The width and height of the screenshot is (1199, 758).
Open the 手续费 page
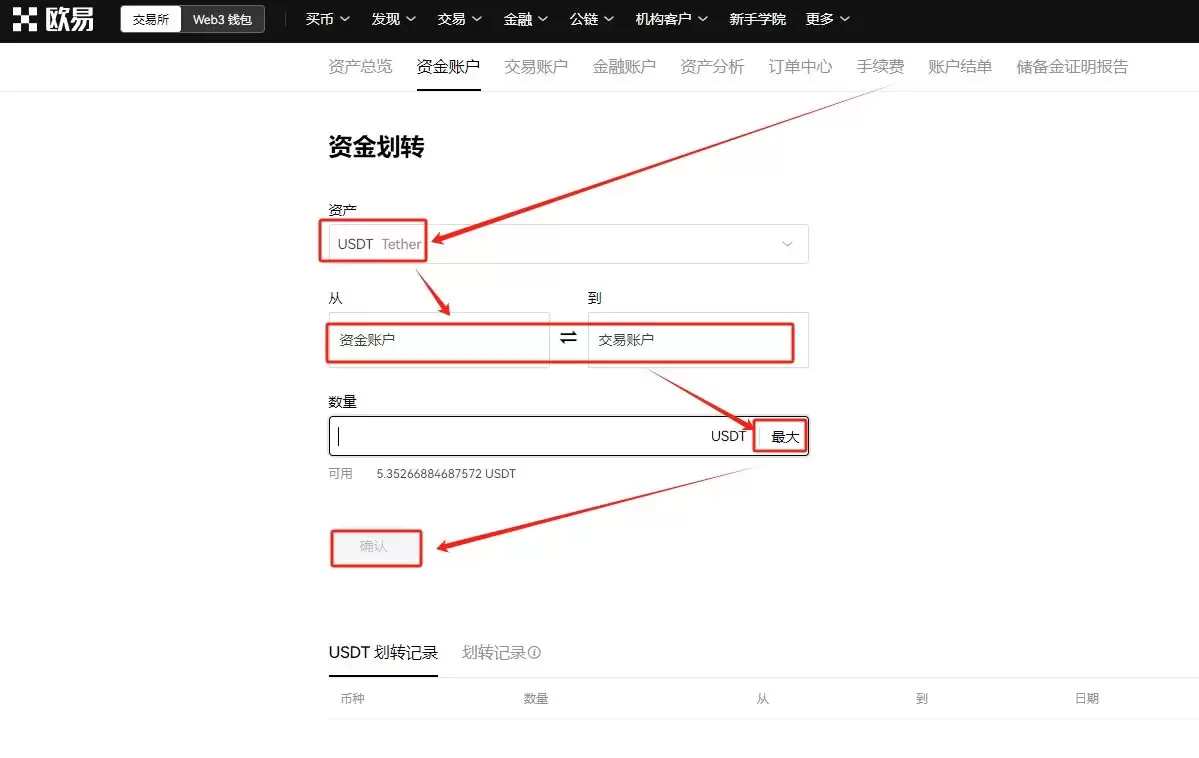click(880, 66)
